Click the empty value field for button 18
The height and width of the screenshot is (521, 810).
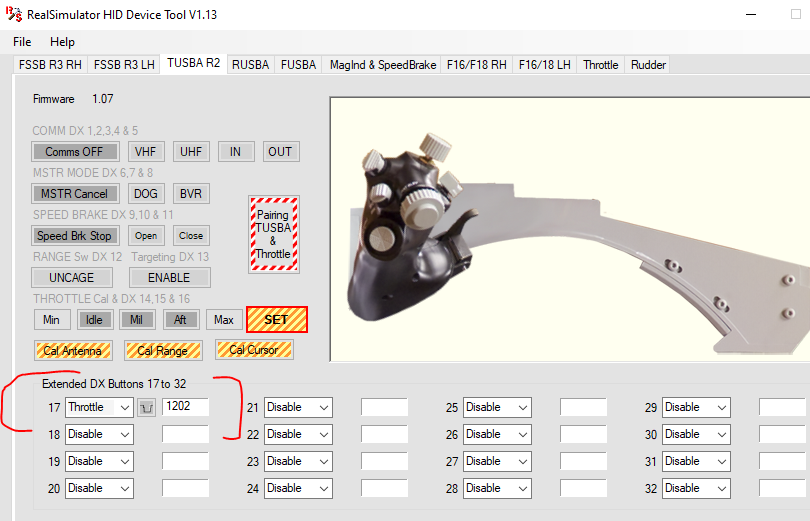185,434
